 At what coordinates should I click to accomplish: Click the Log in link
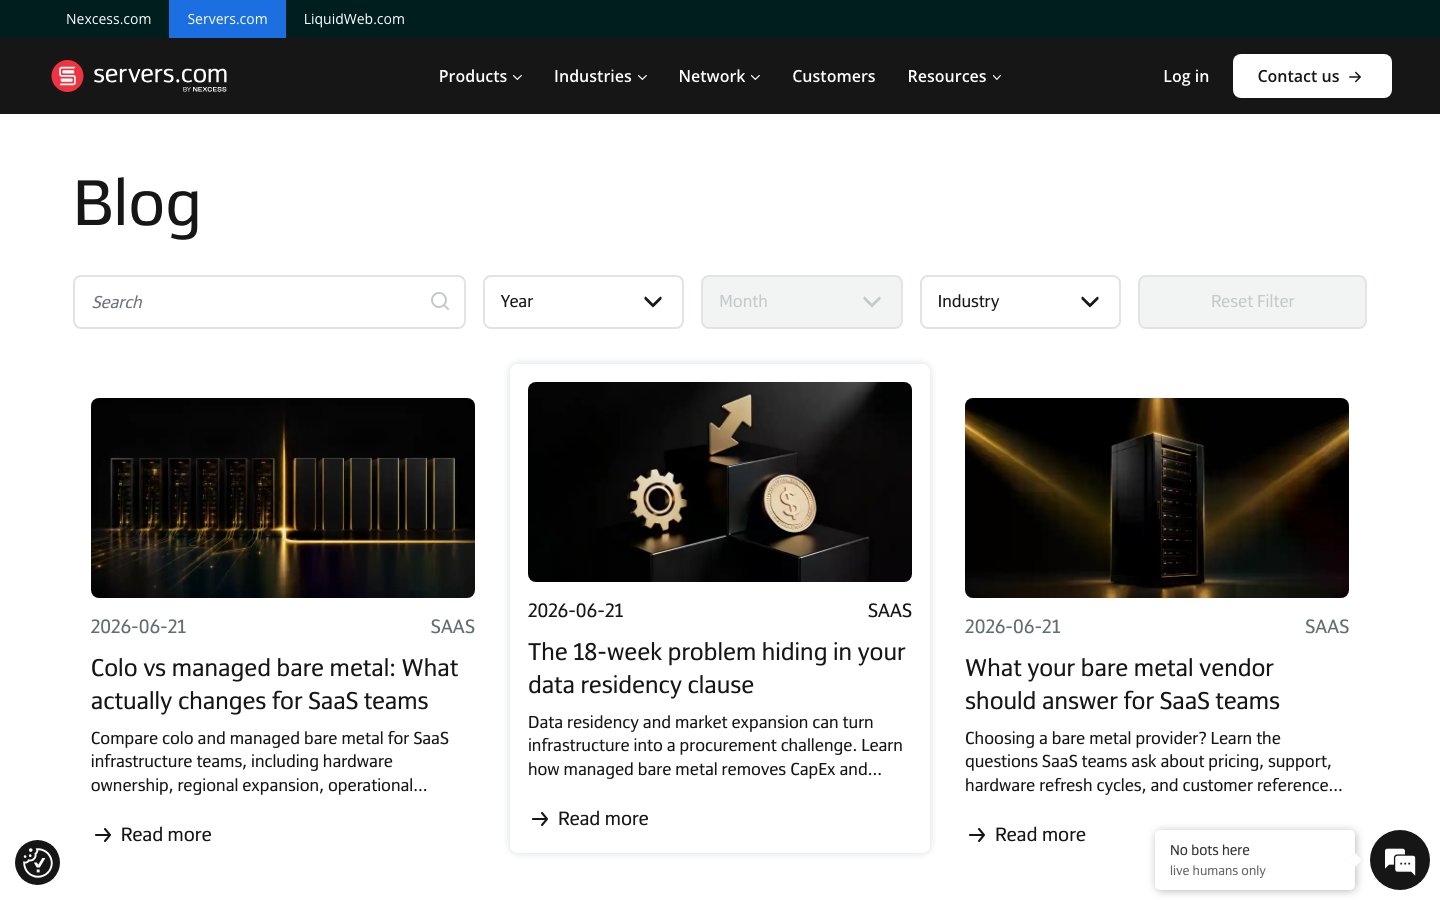pos(1186,76)
